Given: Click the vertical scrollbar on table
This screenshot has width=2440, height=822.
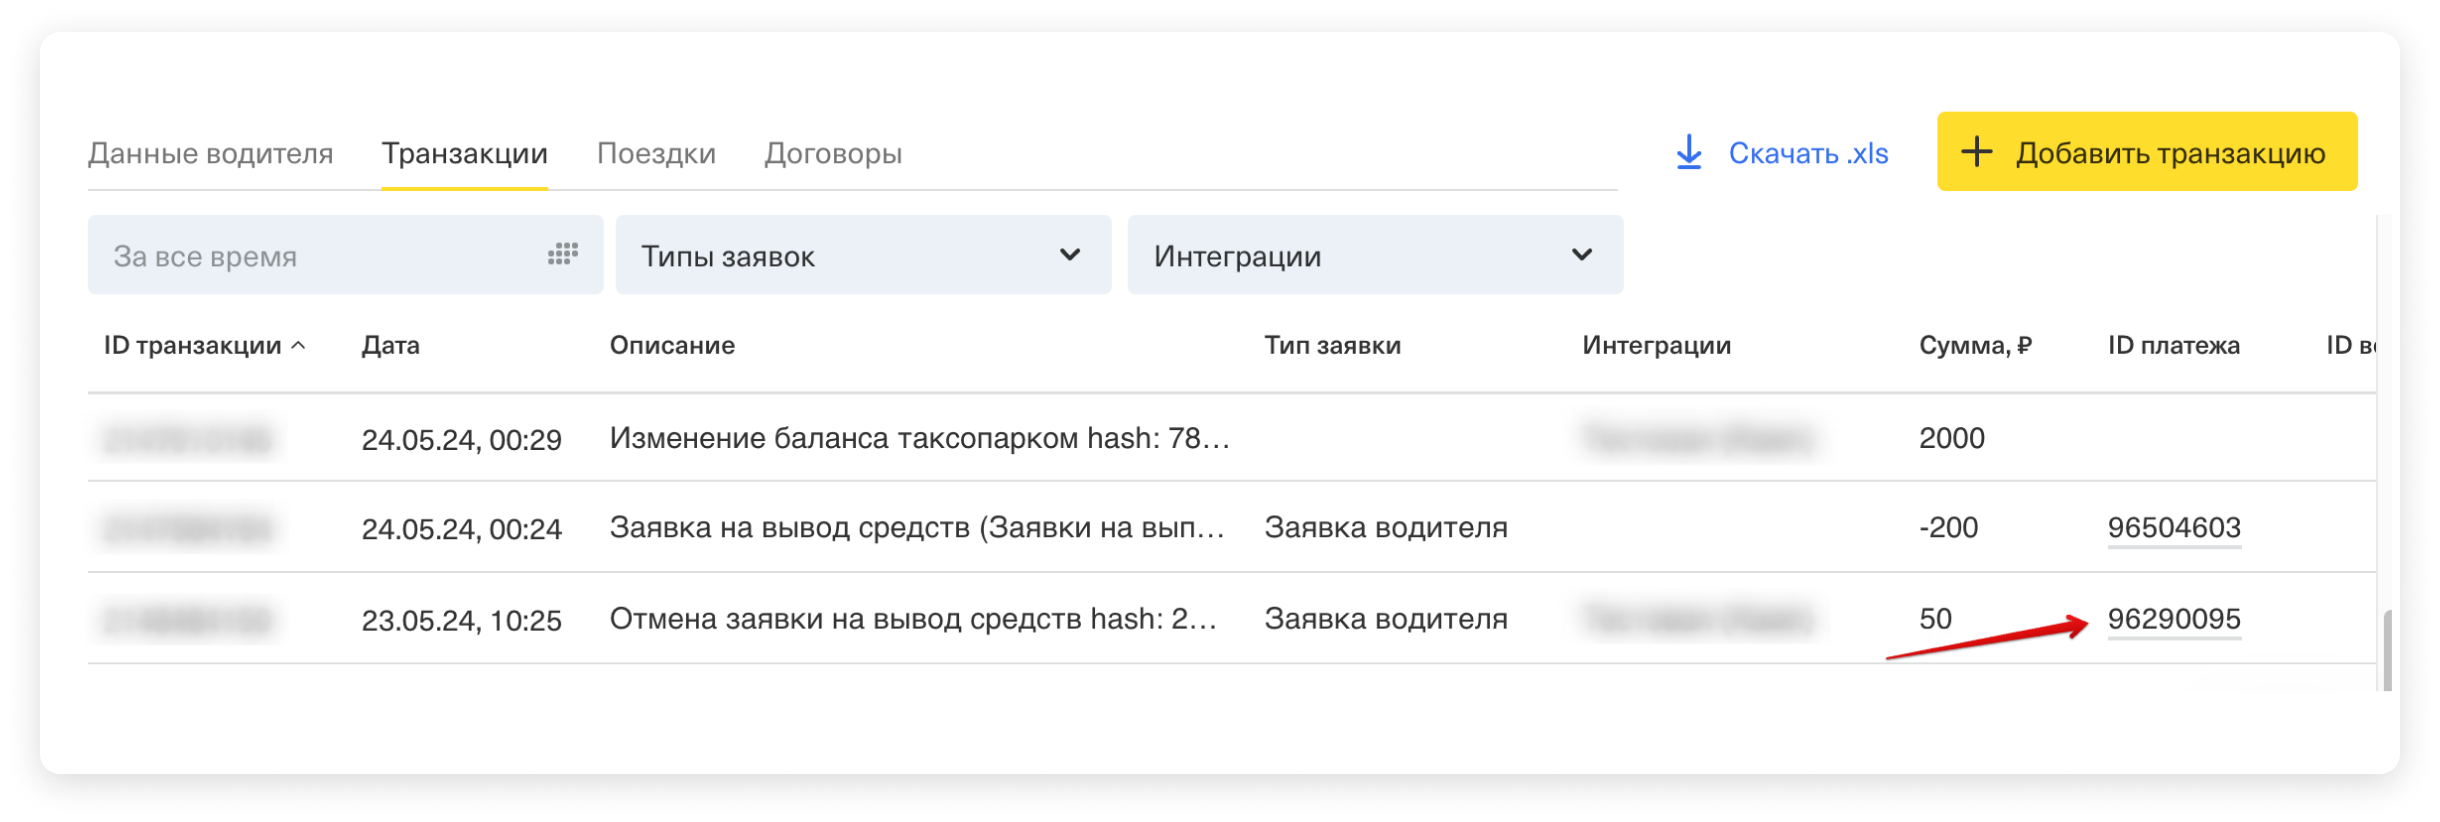Looking at the screenshot, I should click(2387, 650).
